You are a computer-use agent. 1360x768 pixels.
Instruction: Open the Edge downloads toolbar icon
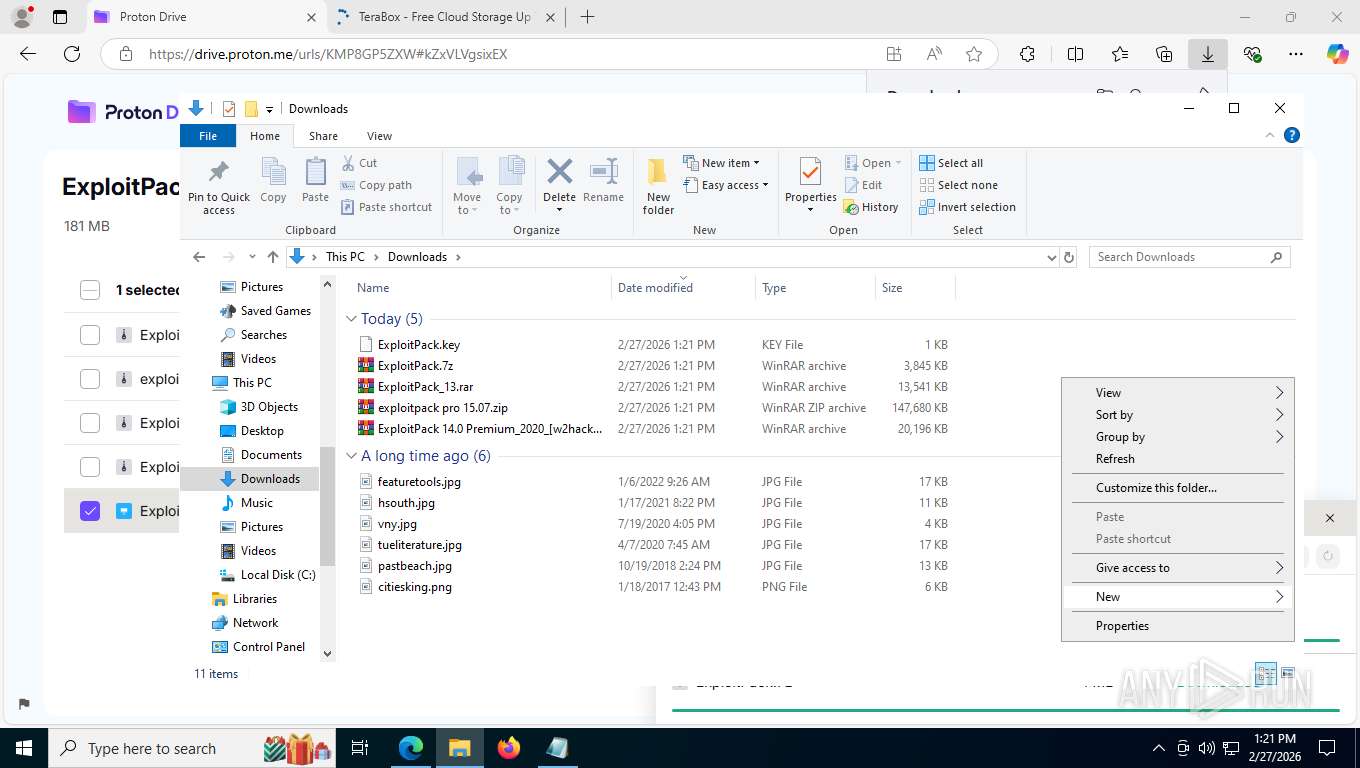point(1208,54)
